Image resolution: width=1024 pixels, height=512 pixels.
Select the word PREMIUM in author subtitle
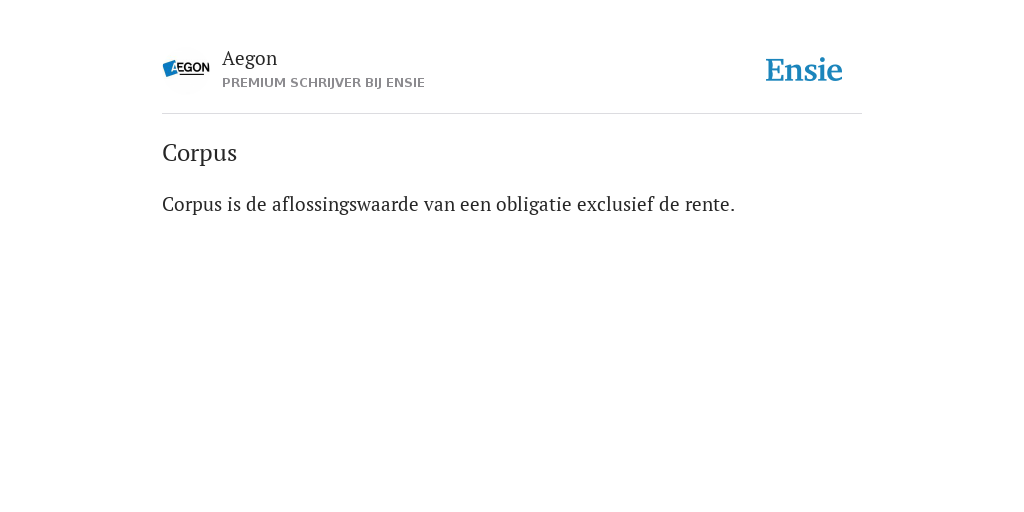click(254, 83)
